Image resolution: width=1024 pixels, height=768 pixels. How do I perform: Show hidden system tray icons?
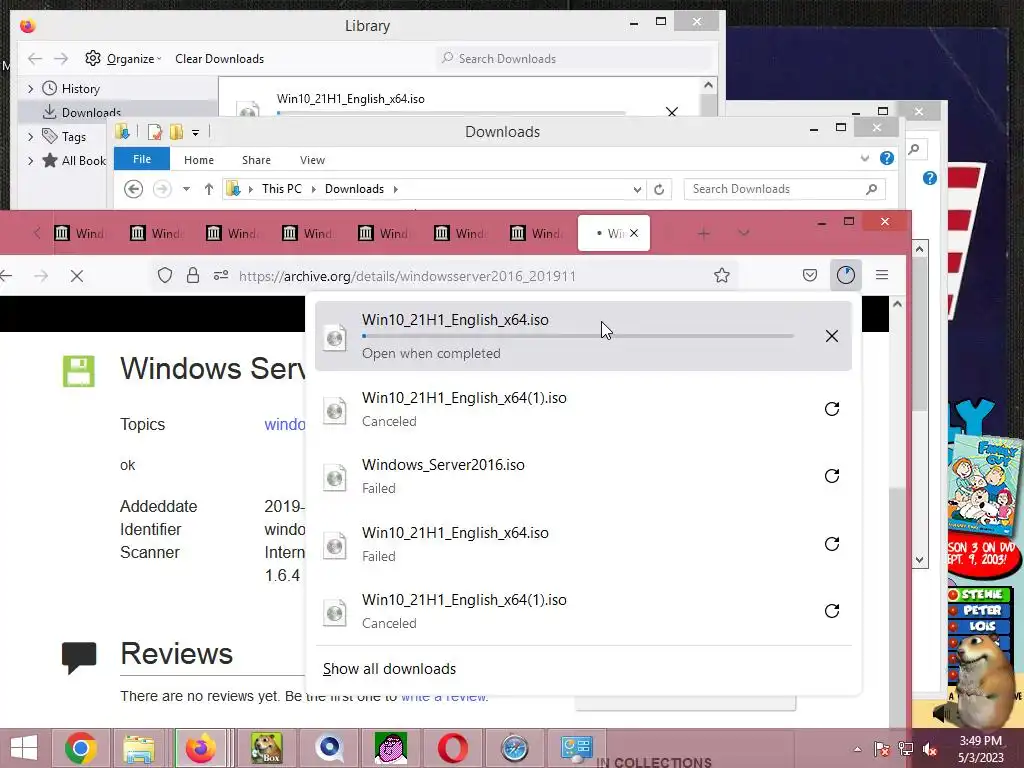click(x=857, y=749)
